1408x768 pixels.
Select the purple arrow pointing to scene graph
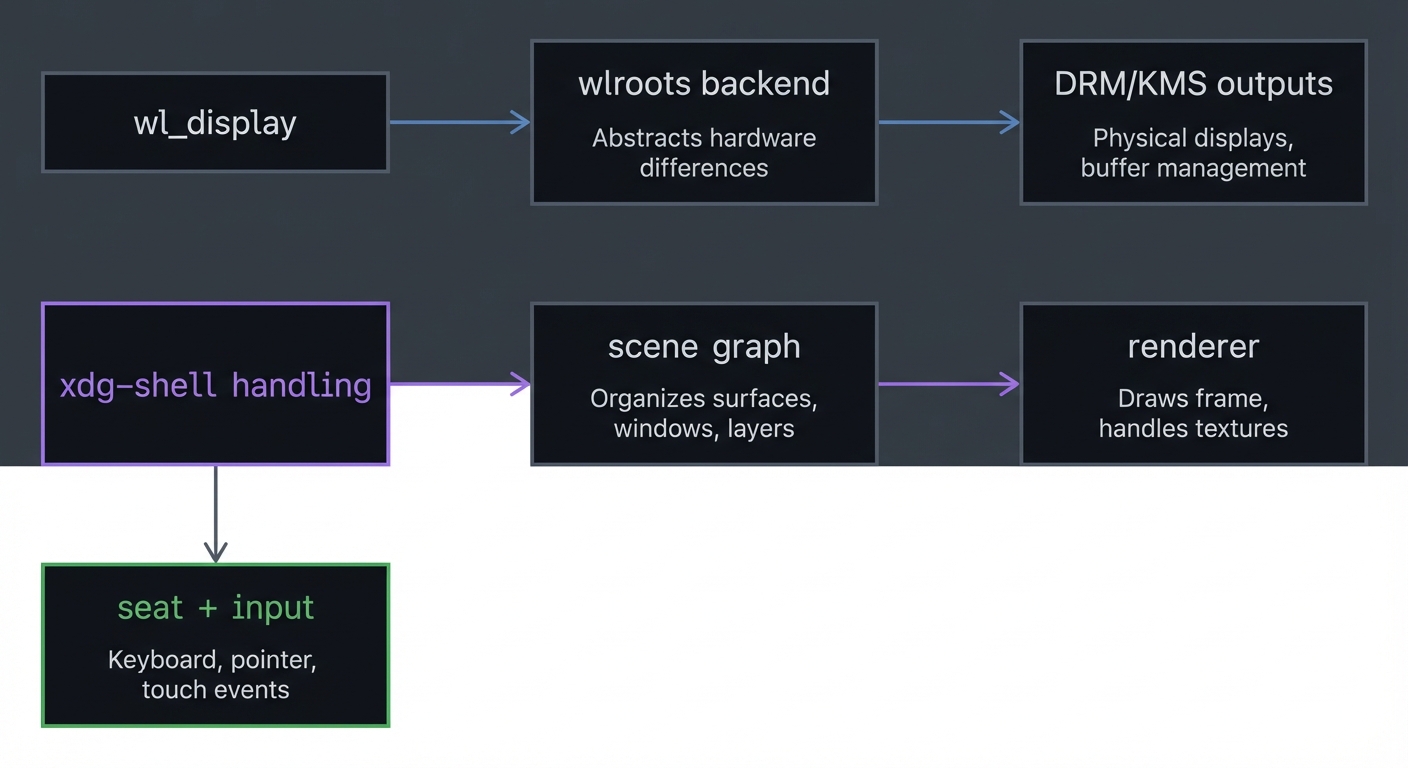click(x=458, y=384)
